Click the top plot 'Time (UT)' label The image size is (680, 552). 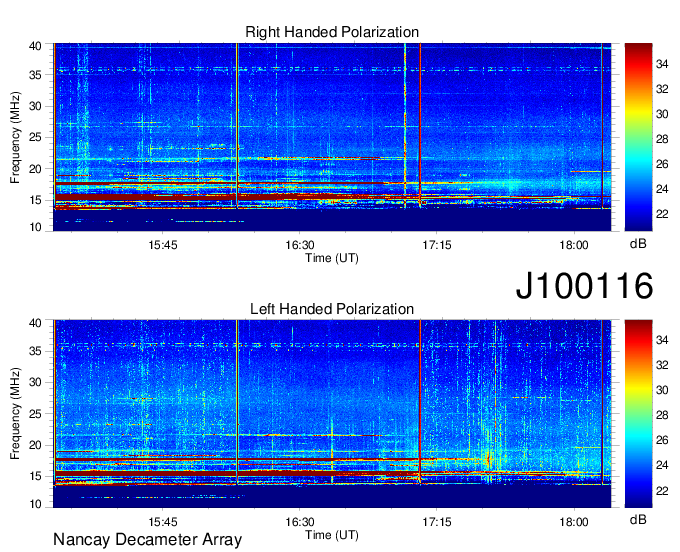point(332,258)
